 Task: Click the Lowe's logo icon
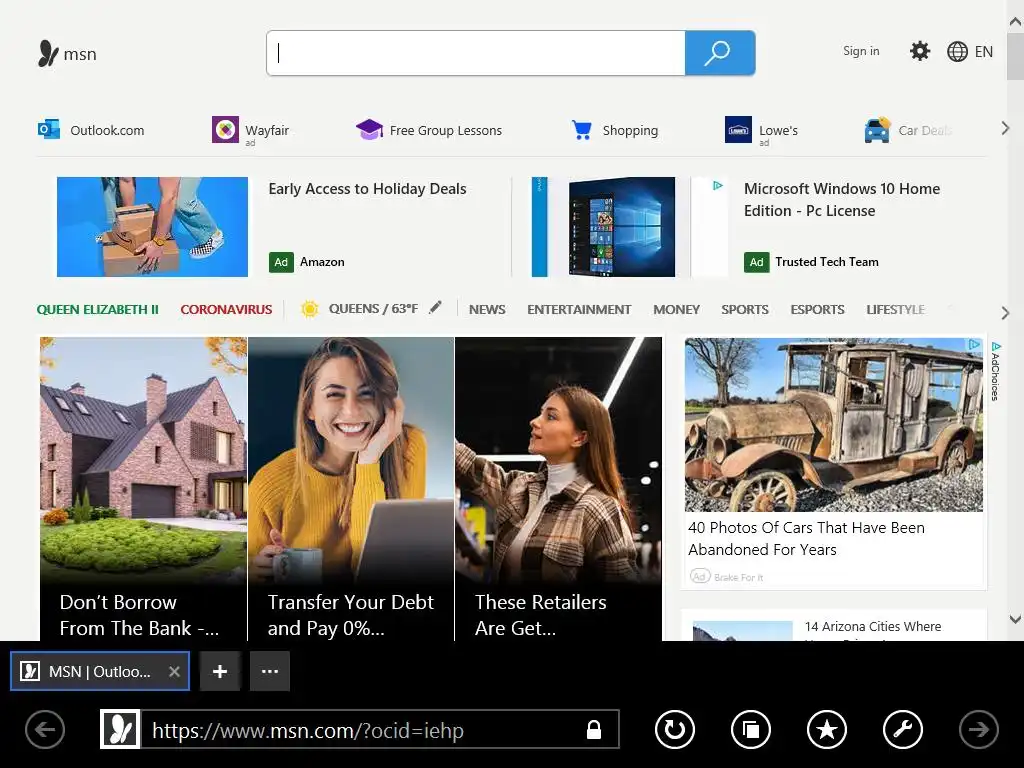738,129
